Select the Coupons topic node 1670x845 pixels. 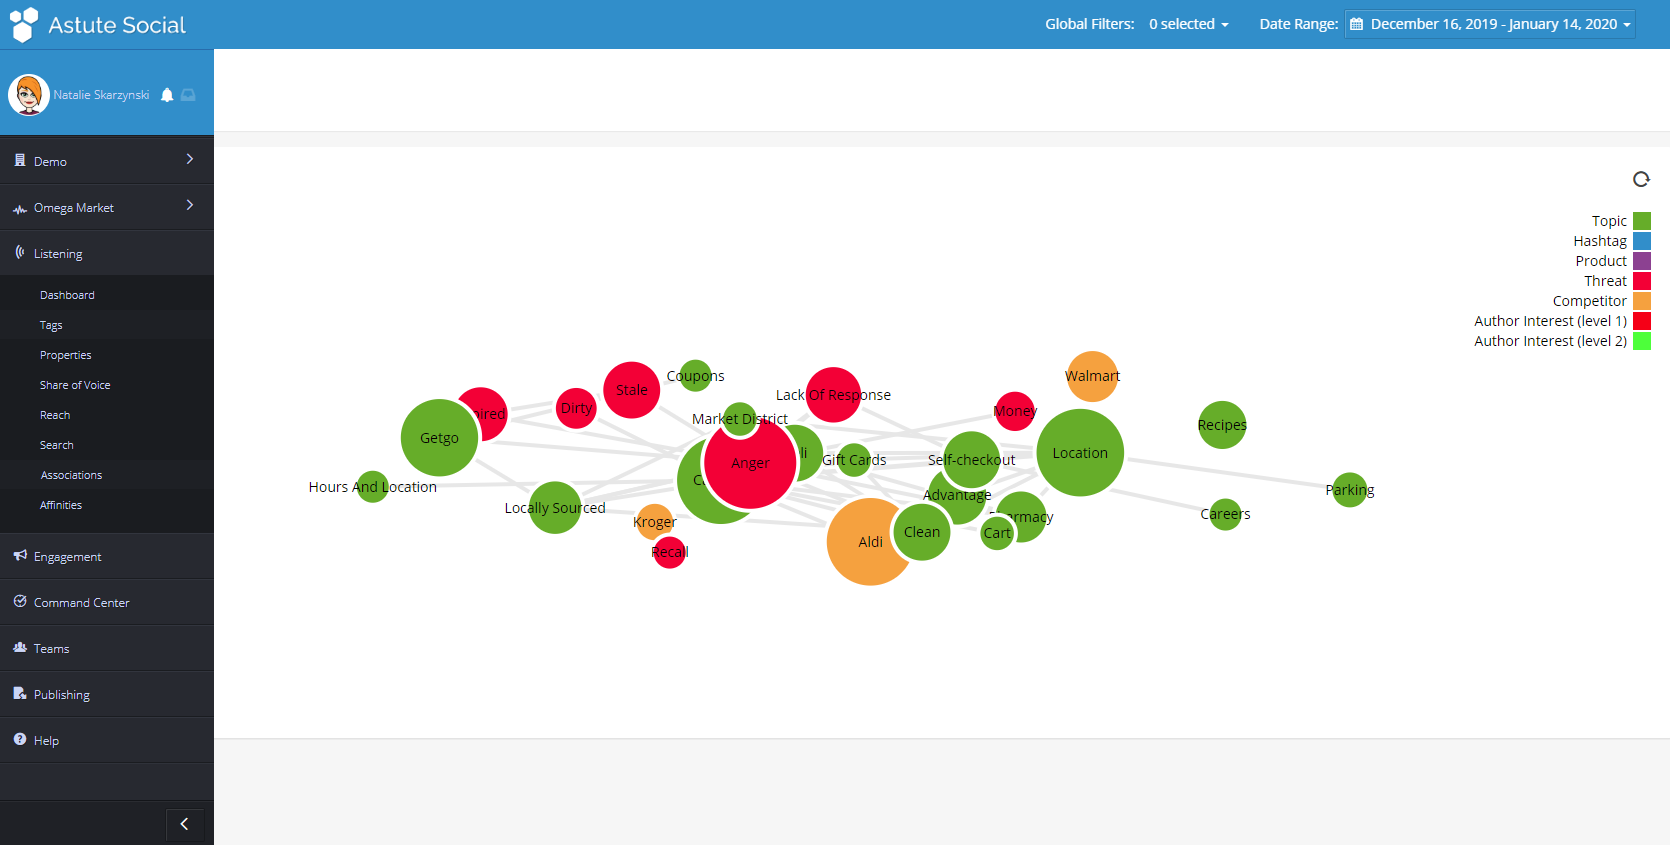pos(695,376)
